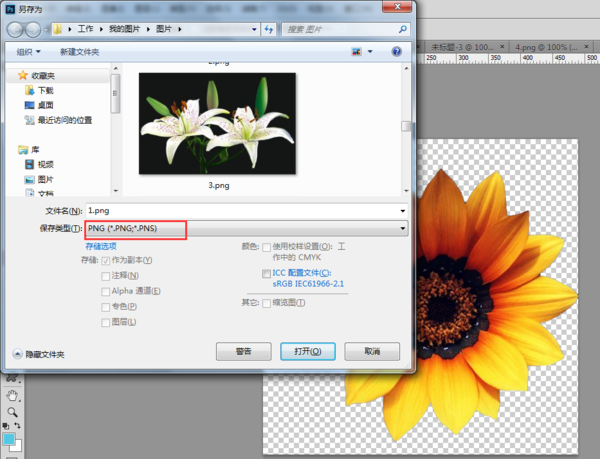The height and width of the screenshot is (459, 600).
Task: Toggle 作为副本 save as copy checkbox
Action: (x=106, y=261)
